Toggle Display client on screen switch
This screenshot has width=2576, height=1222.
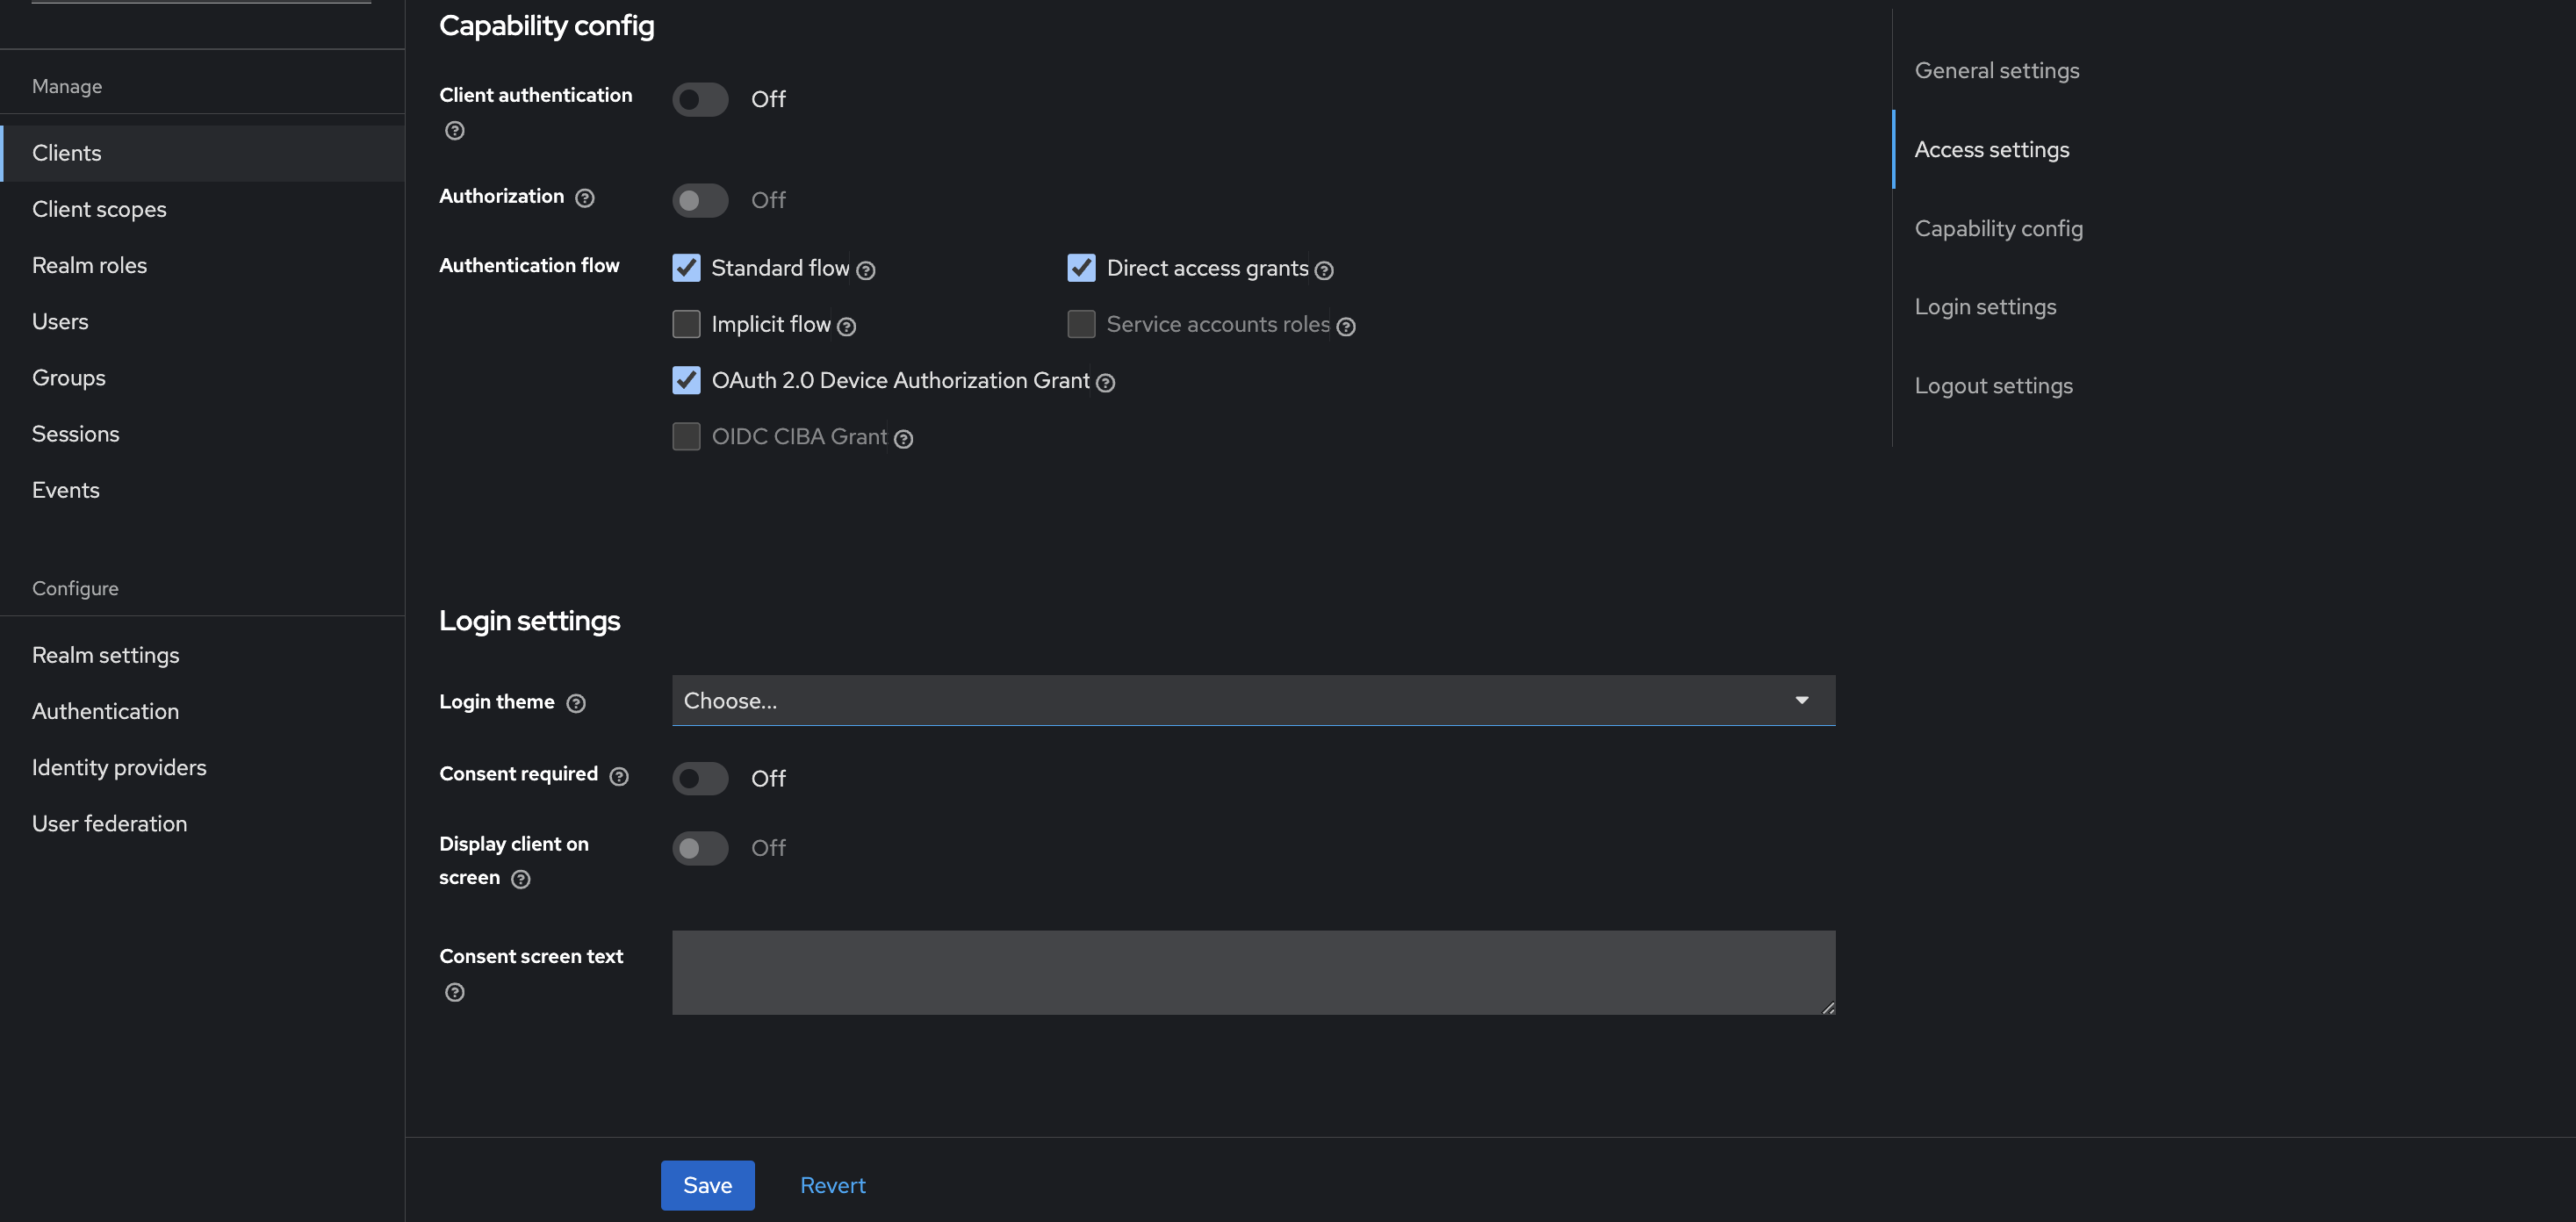tap(700, 848)
